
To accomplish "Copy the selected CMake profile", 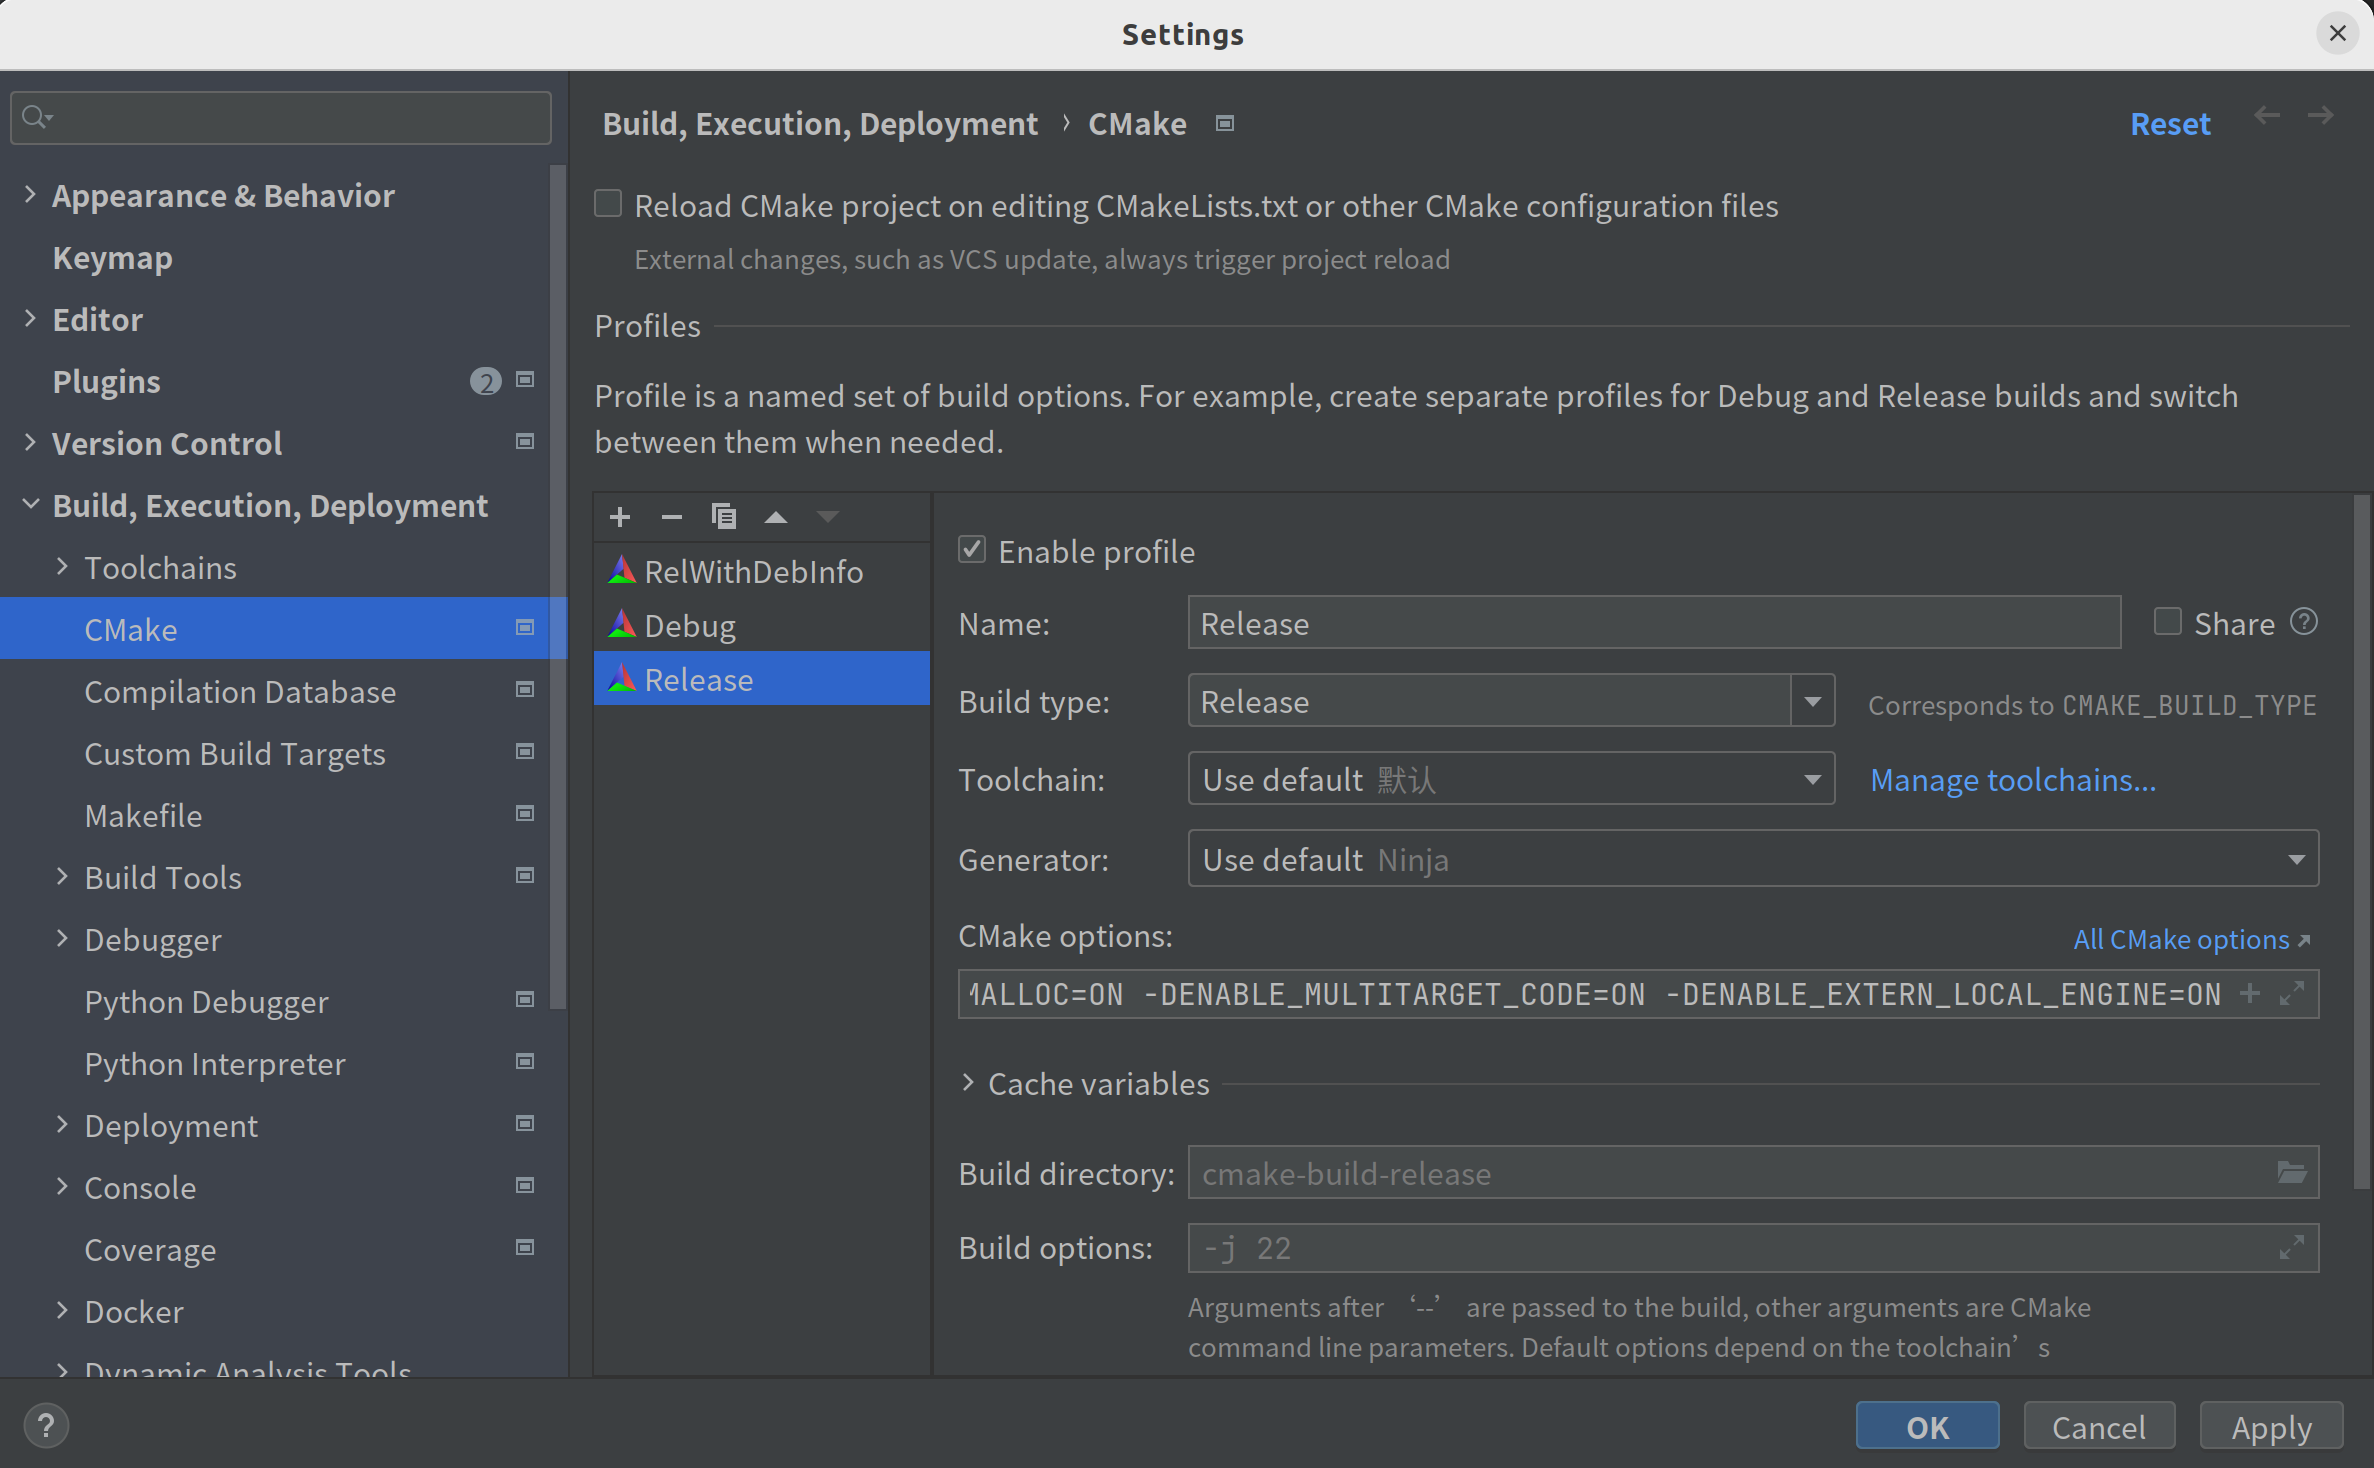I will pos(723,516).
